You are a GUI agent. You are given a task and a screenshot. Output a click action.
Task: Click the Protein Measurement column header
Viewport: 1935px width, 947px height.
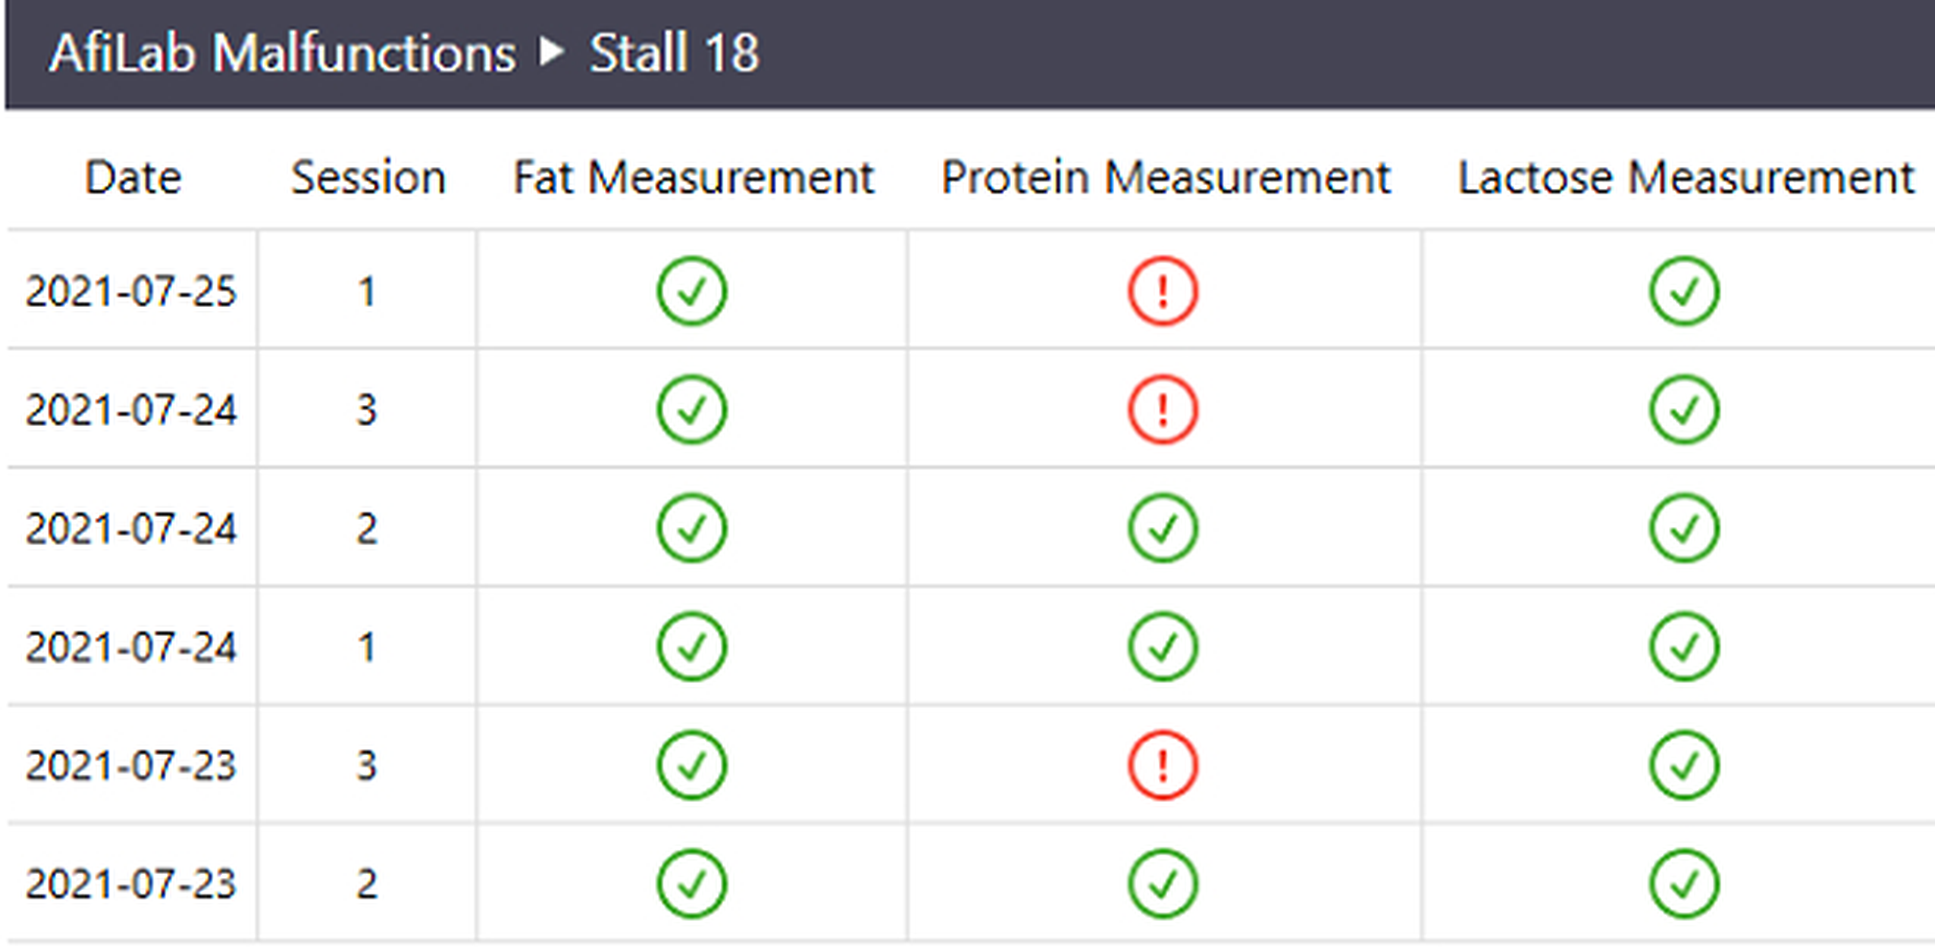point(1165,178)
